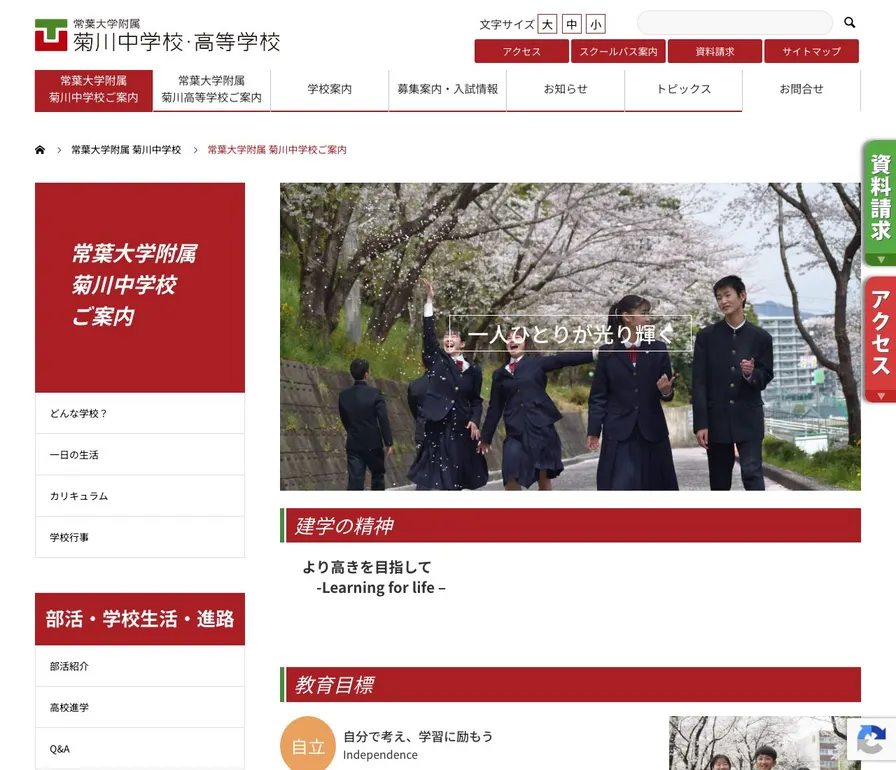Click the reCAPTCHA badge icon
Image resolution: width=896 pixels, height=770 pixels.
pyautogui.click(x=871, y=739)
